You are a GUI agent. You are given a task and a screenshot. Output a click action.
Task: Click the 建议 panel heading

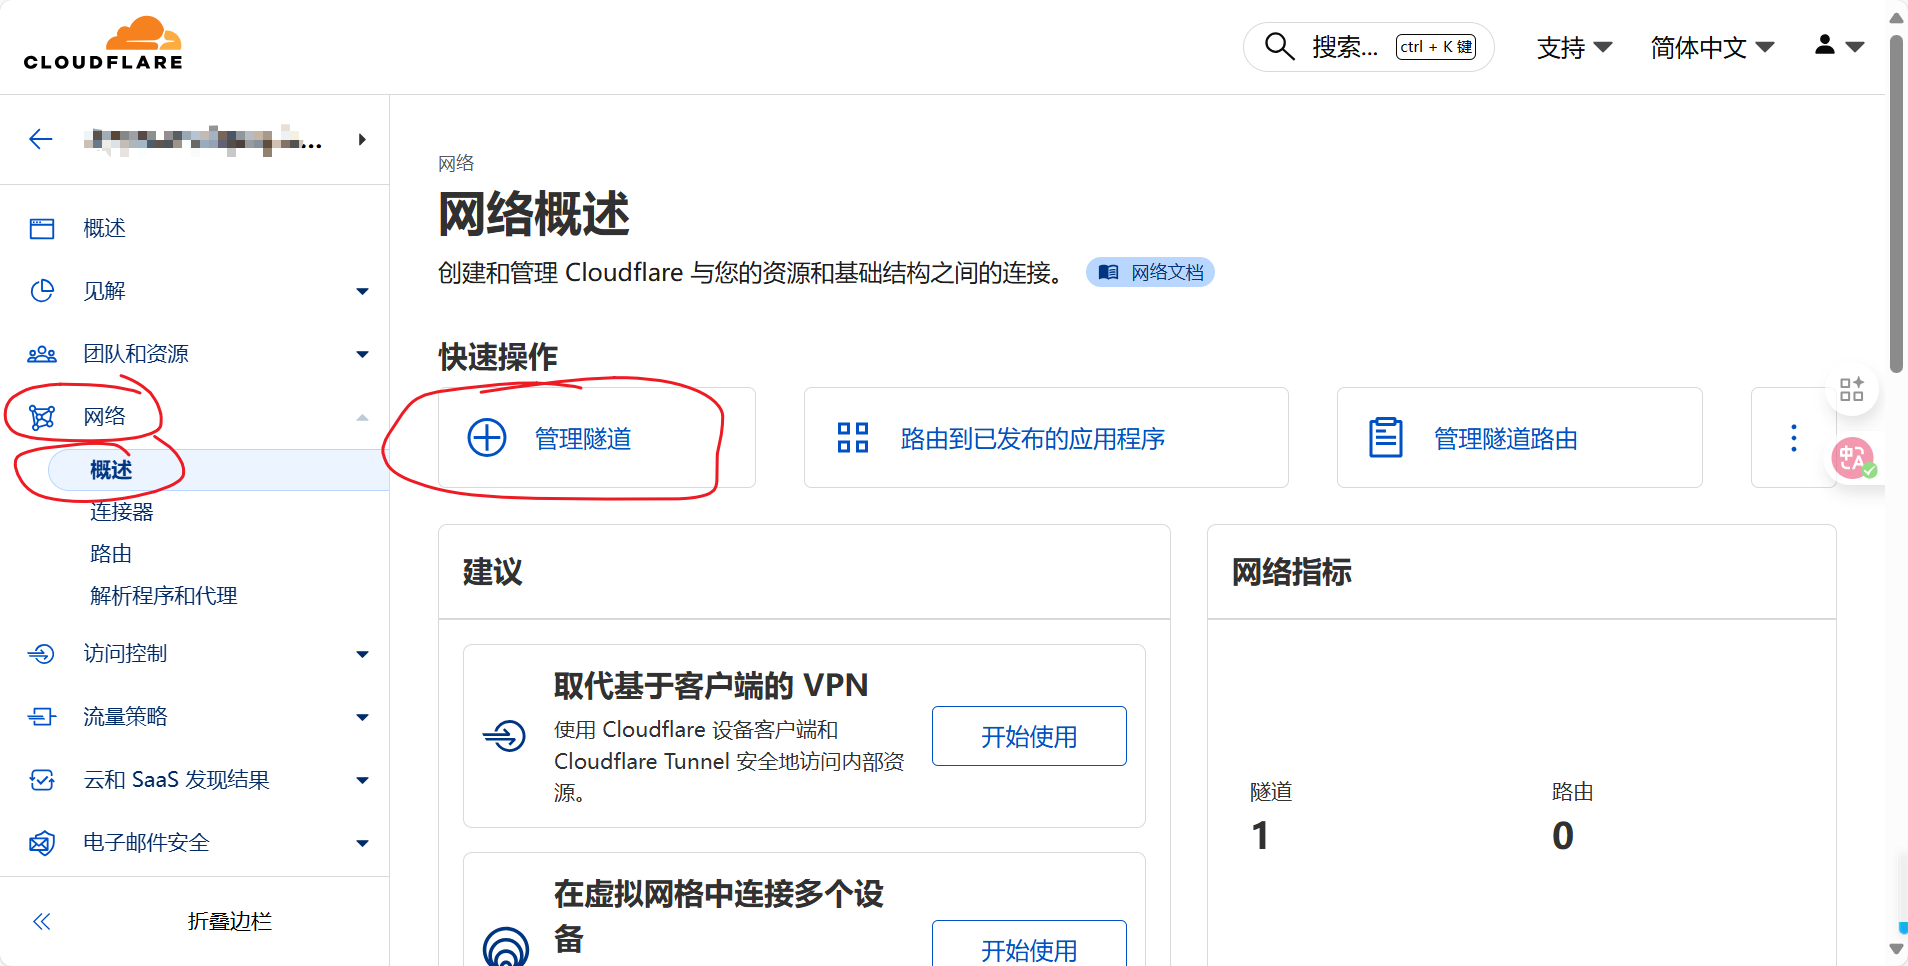click(493, 572)
